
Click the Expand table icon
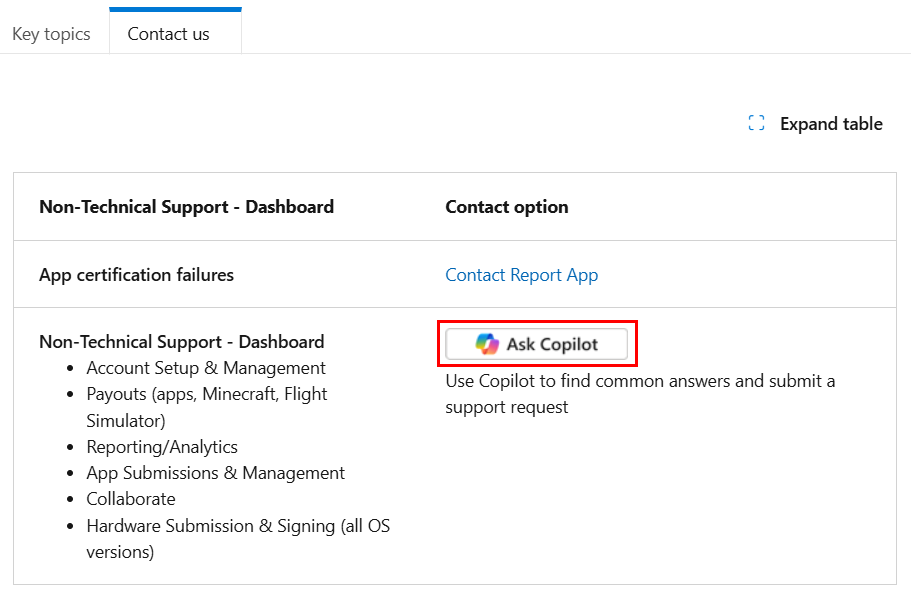[756, 123]
